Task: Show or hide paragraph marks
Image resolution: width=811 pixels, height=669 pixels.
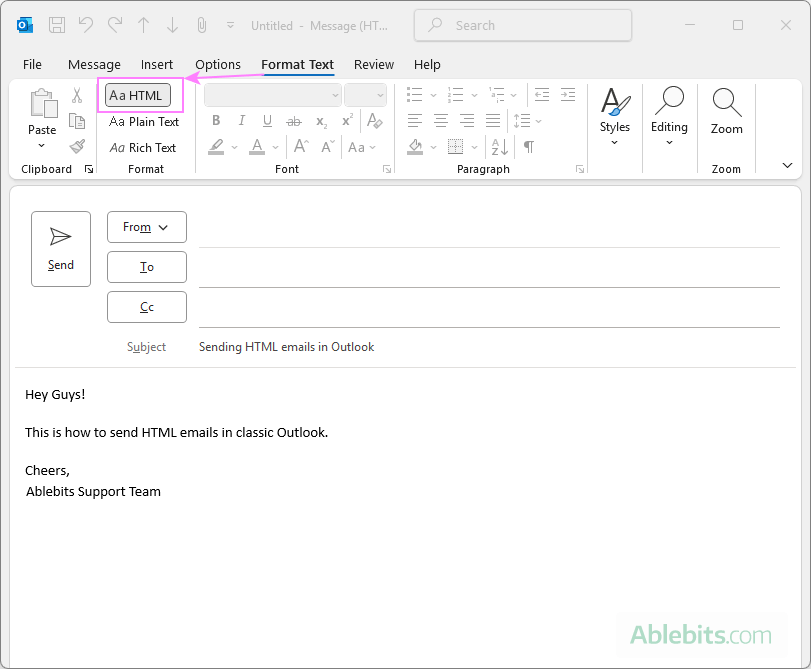Action: point(529,147)
